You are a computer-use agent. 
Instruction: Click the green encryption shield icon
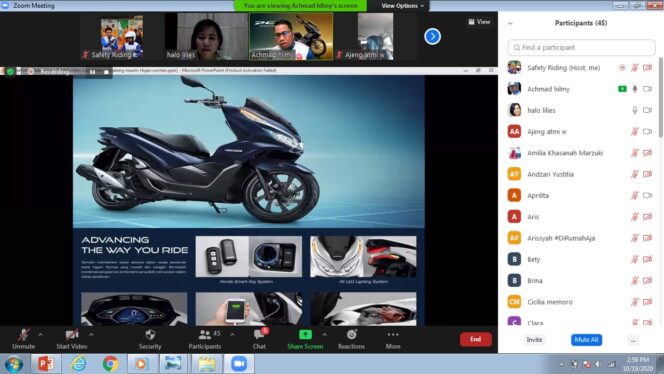pyautogui.click(x=11, y=72)
